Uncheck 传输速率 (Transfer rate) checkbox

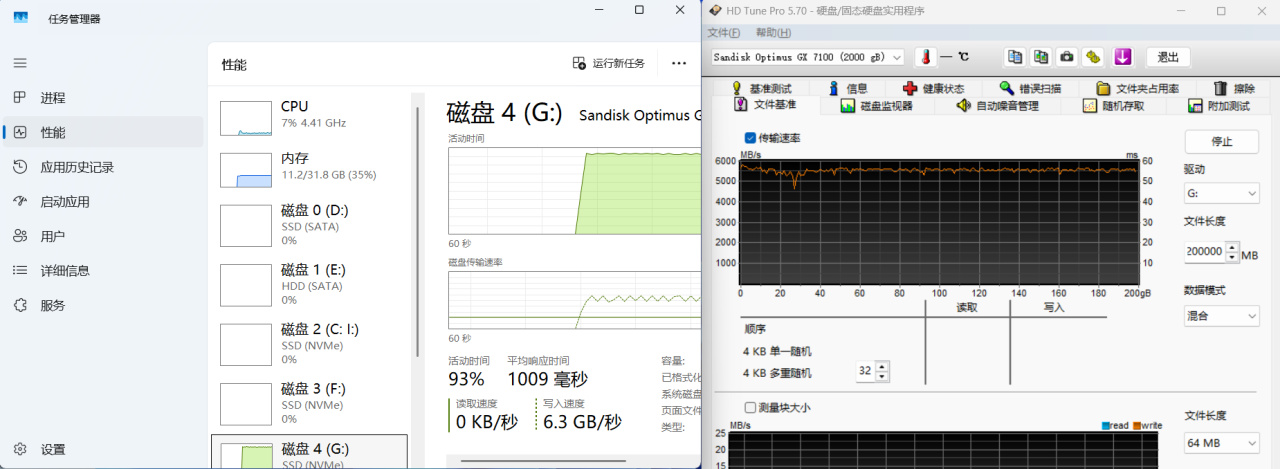[750, 138]
